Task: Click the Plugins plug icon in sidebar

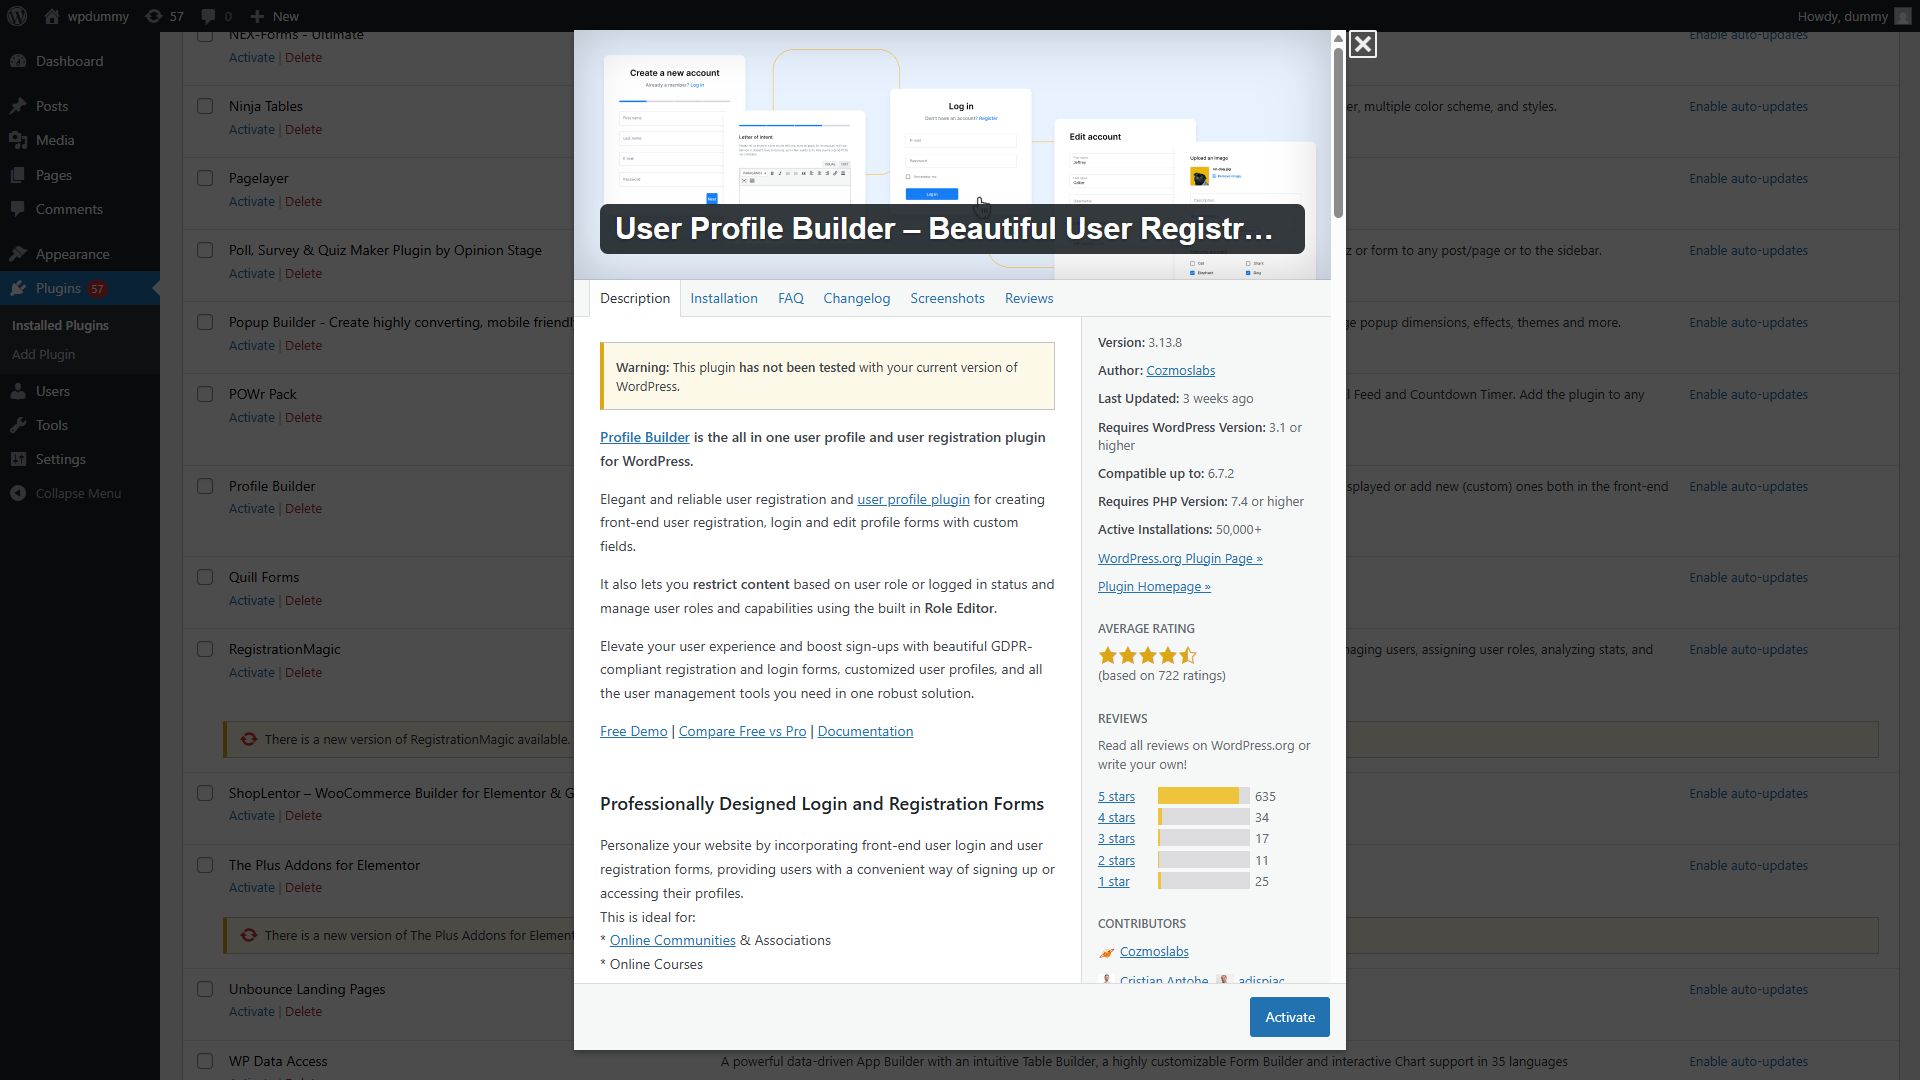Action: (x=18, y=288)
